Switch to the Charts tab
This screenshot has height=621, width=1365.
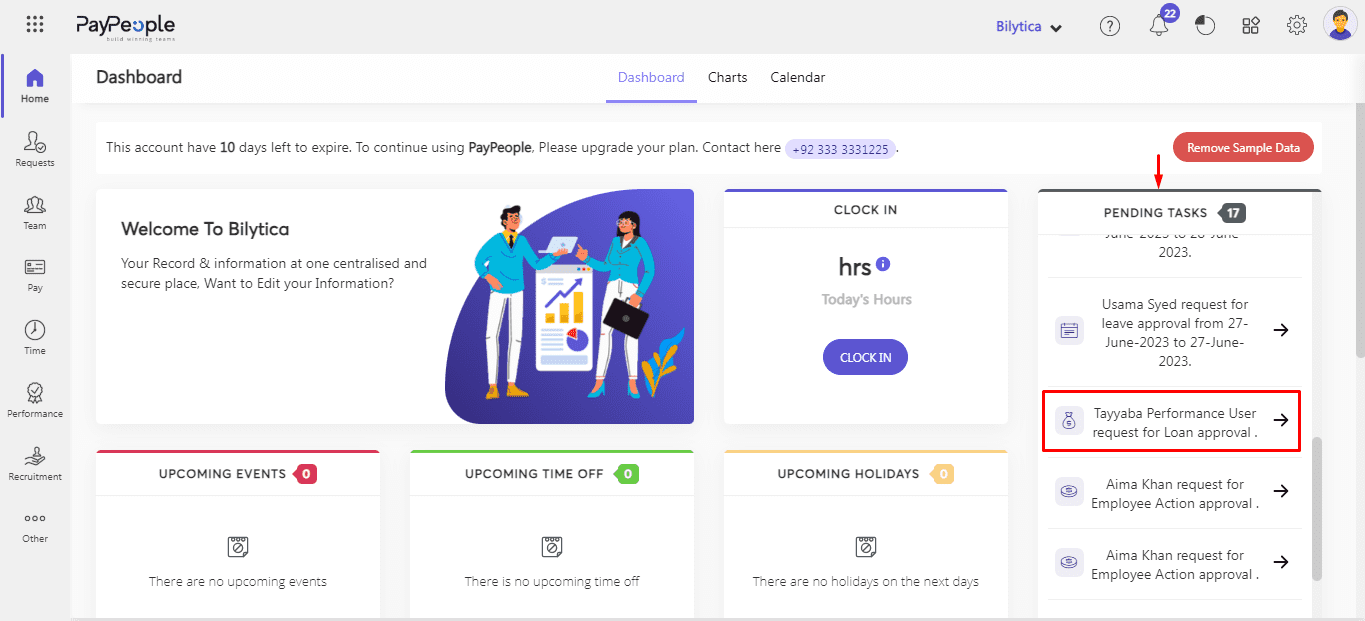coord(727,77)
